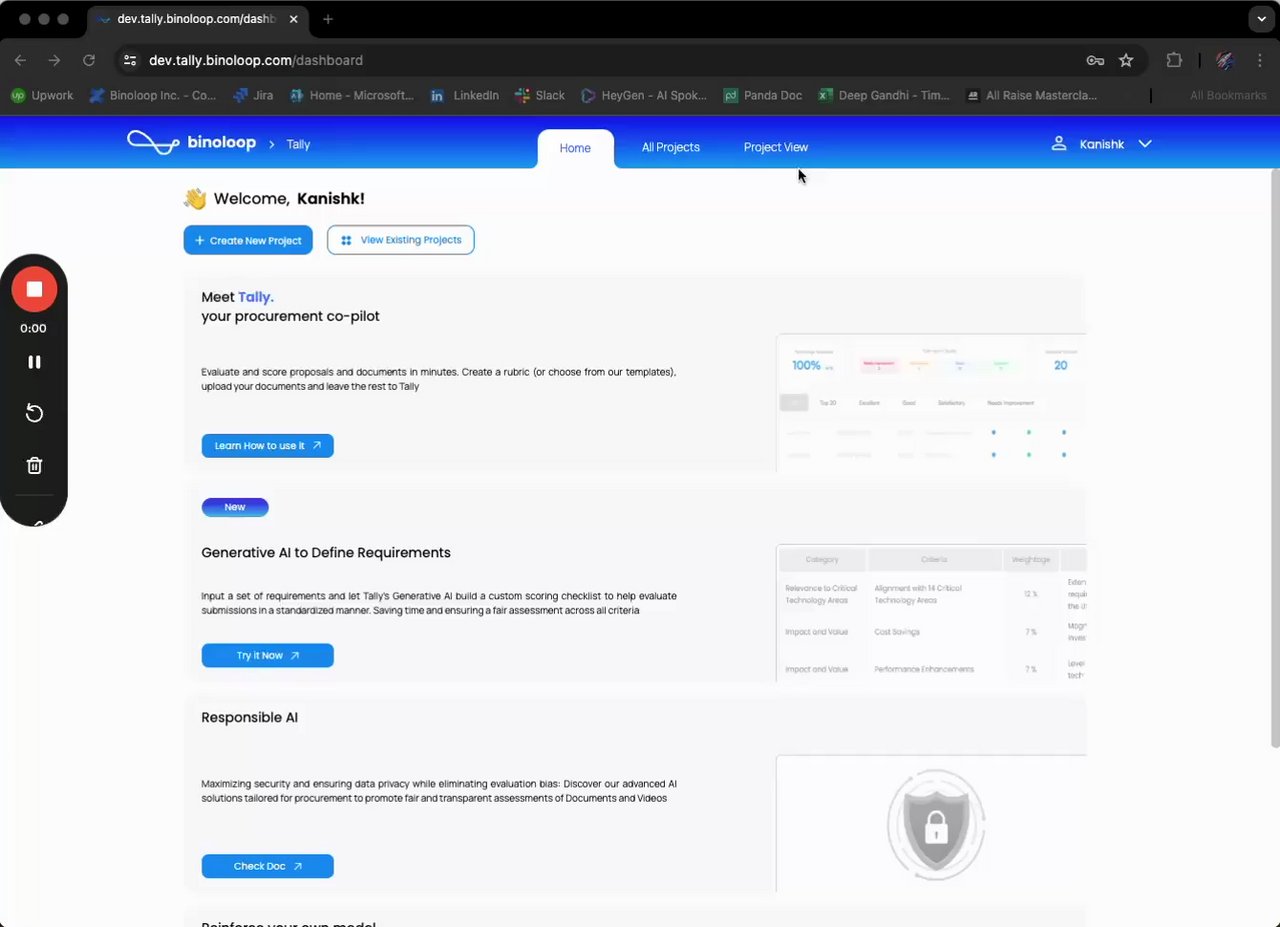Viewport: 1280px width, 927px height.
Task: Open the Tally breadcrumb link
Action: point(298,144)
